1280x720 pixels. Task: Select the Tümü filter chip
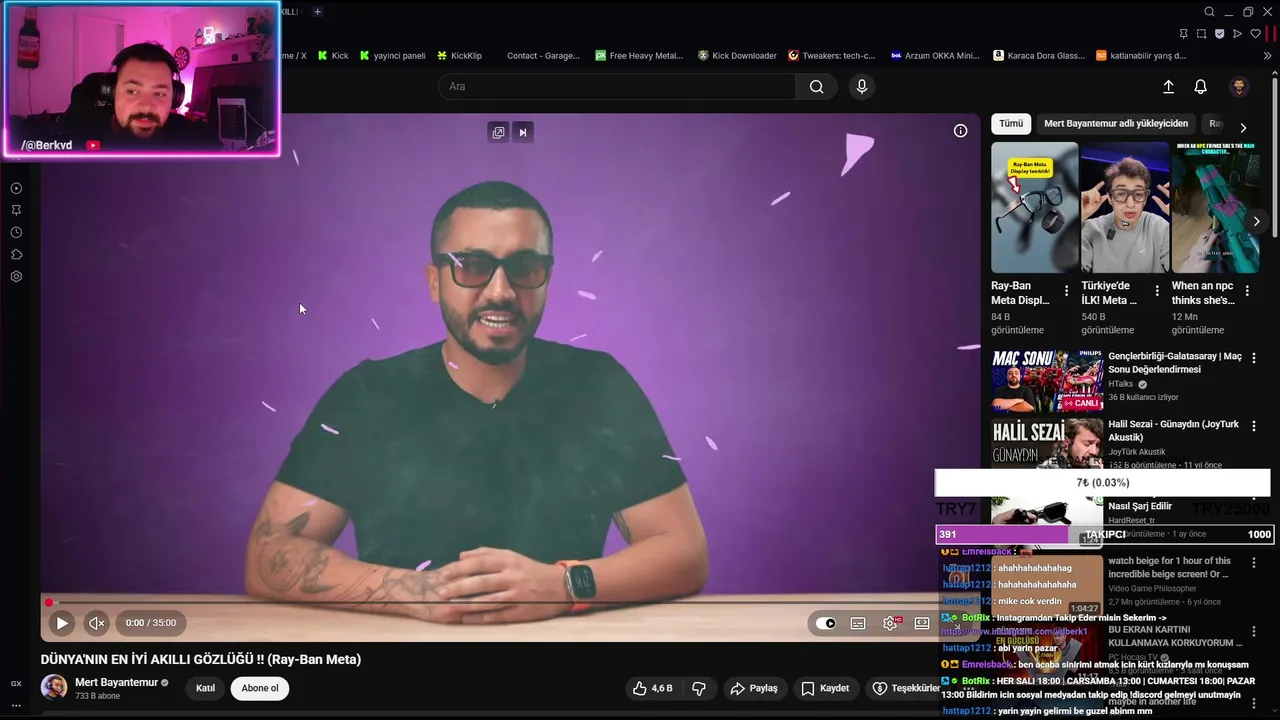[x=1011, y=124]
